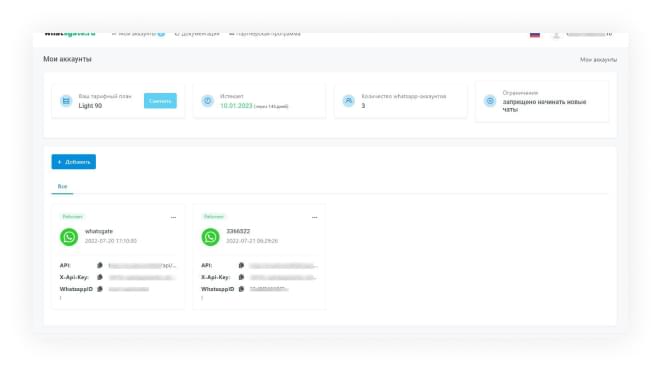Open the three-dot menu on 3366322 card
661x371 pixels.
coord(314,218)
